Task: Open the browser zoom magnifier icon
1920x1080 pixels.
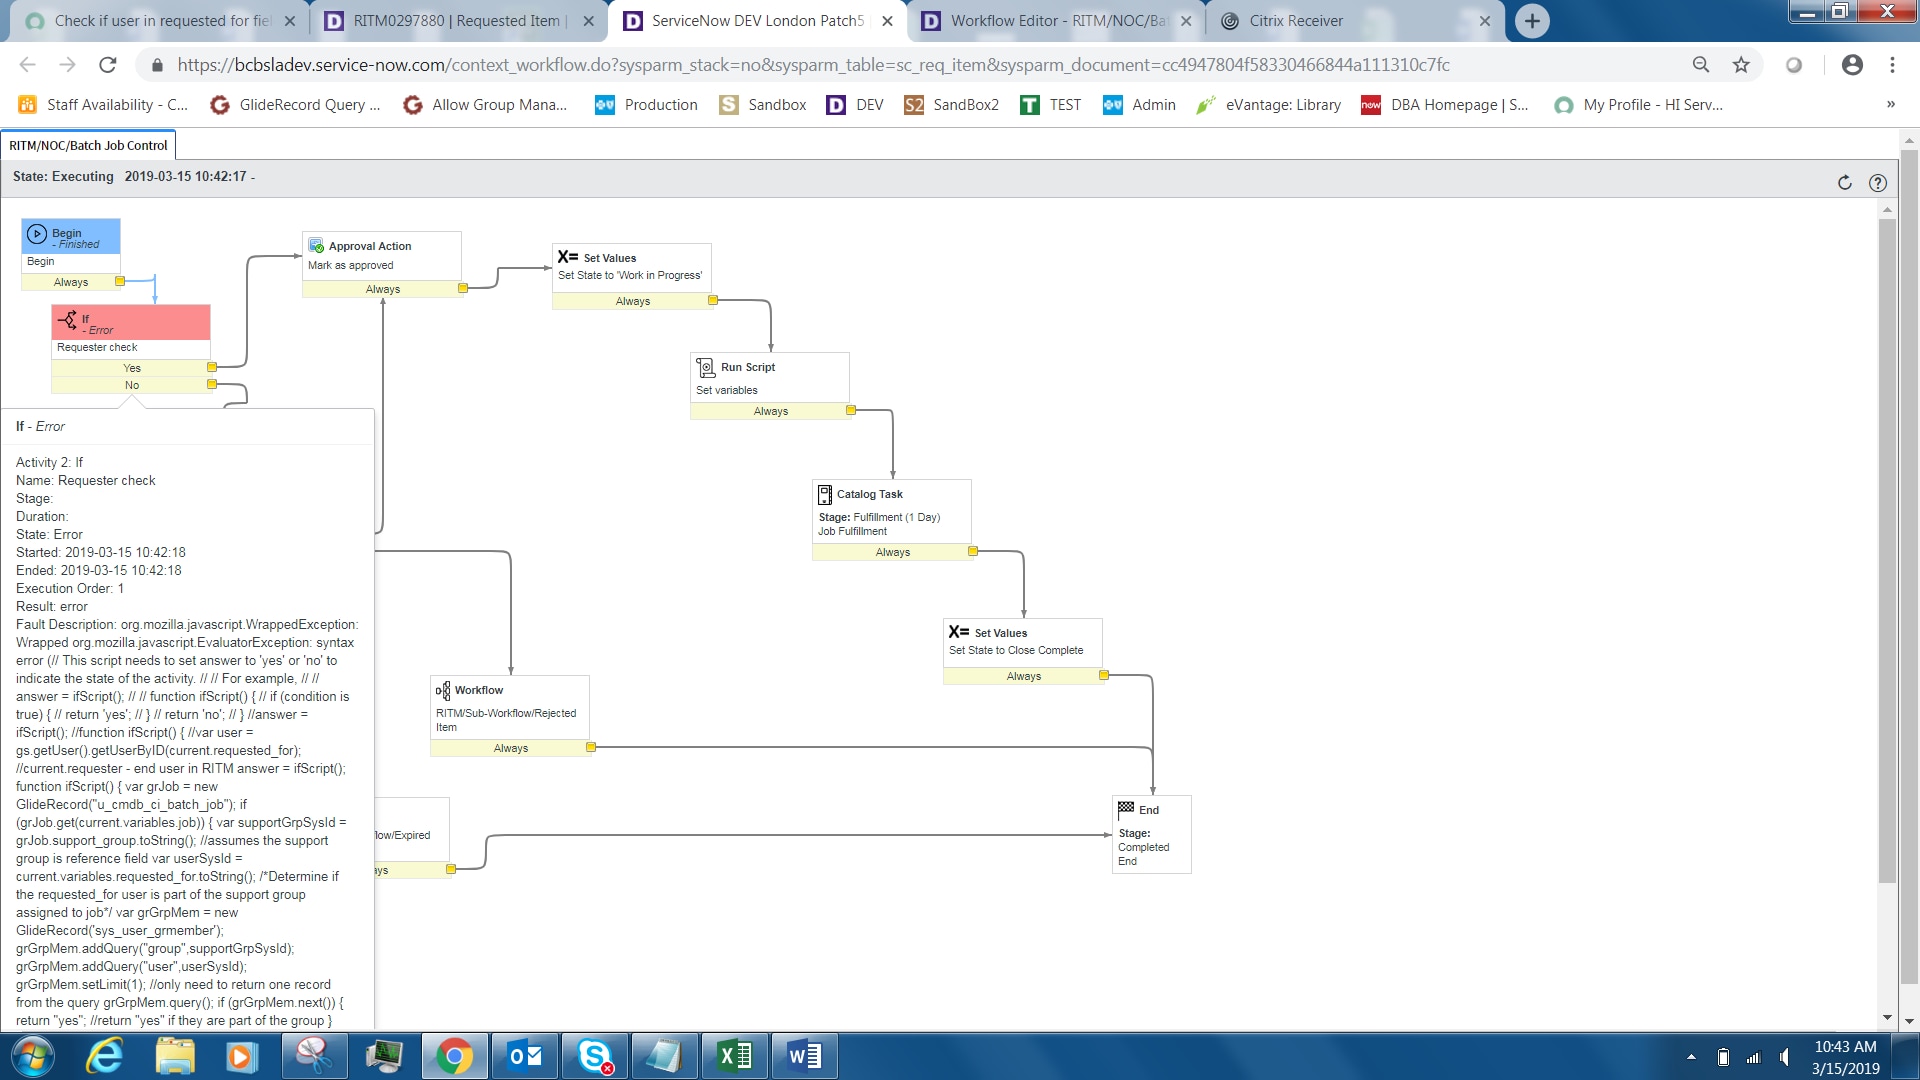Action: tap(1701, 65)
